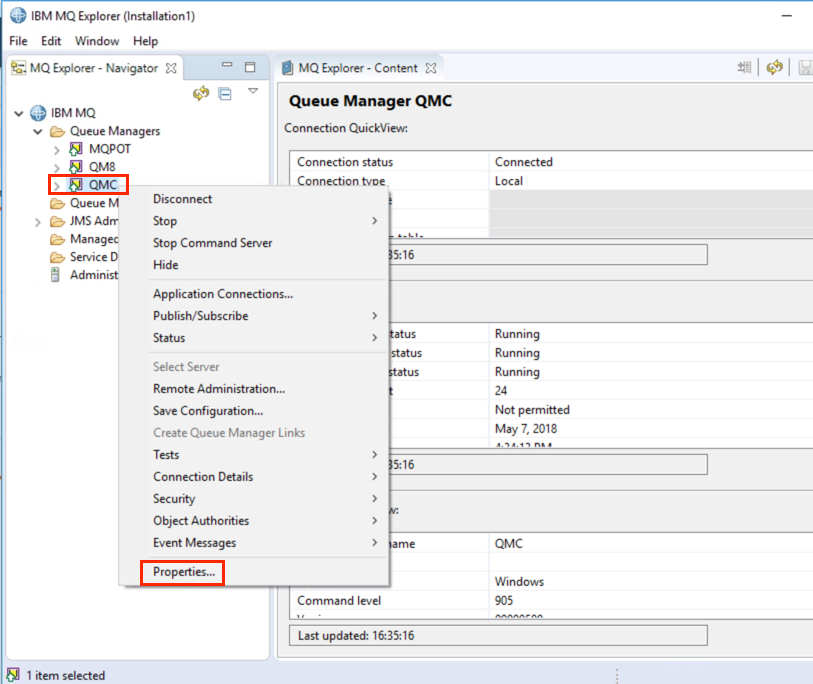Expand the MQPOT queue manager node

[x=57, y=150]
